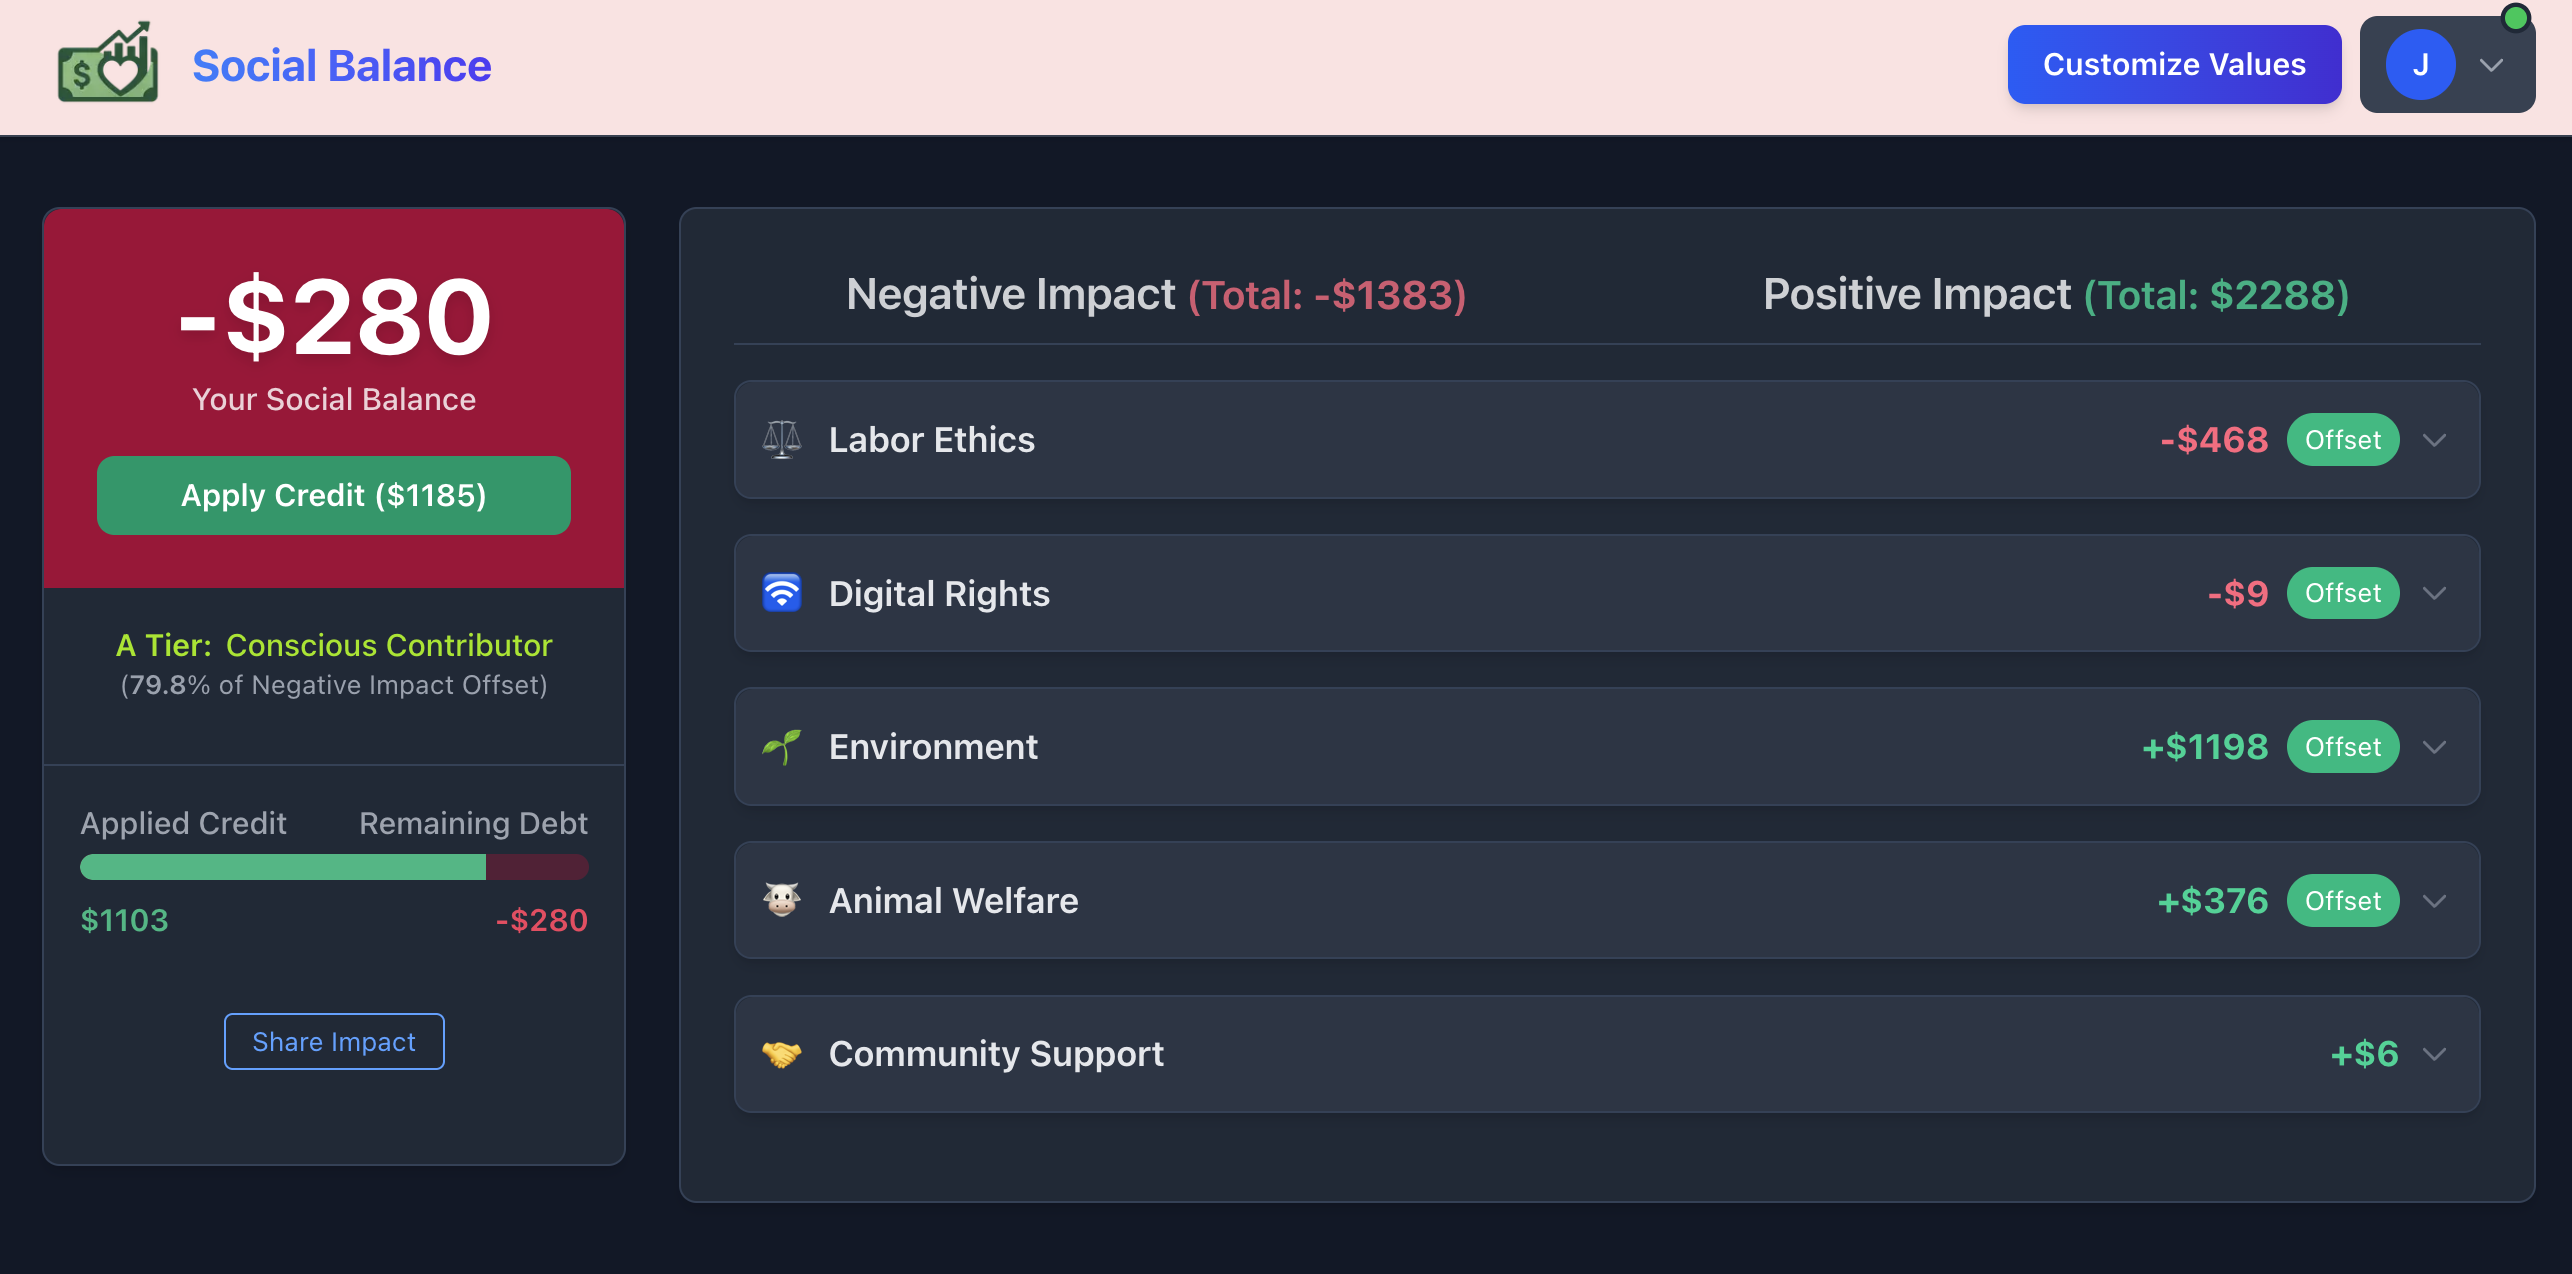Screen dimensions: 2572x1274
Task: Click the Community Support handshake icon
Action: click(782, 1054)
